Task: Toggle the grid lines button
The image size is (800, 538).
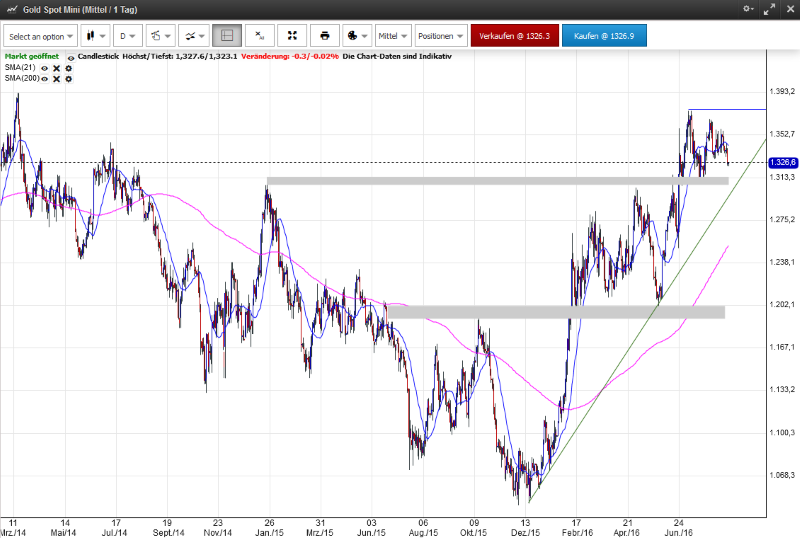Action: pyautogui.click(x=227, y=36)
